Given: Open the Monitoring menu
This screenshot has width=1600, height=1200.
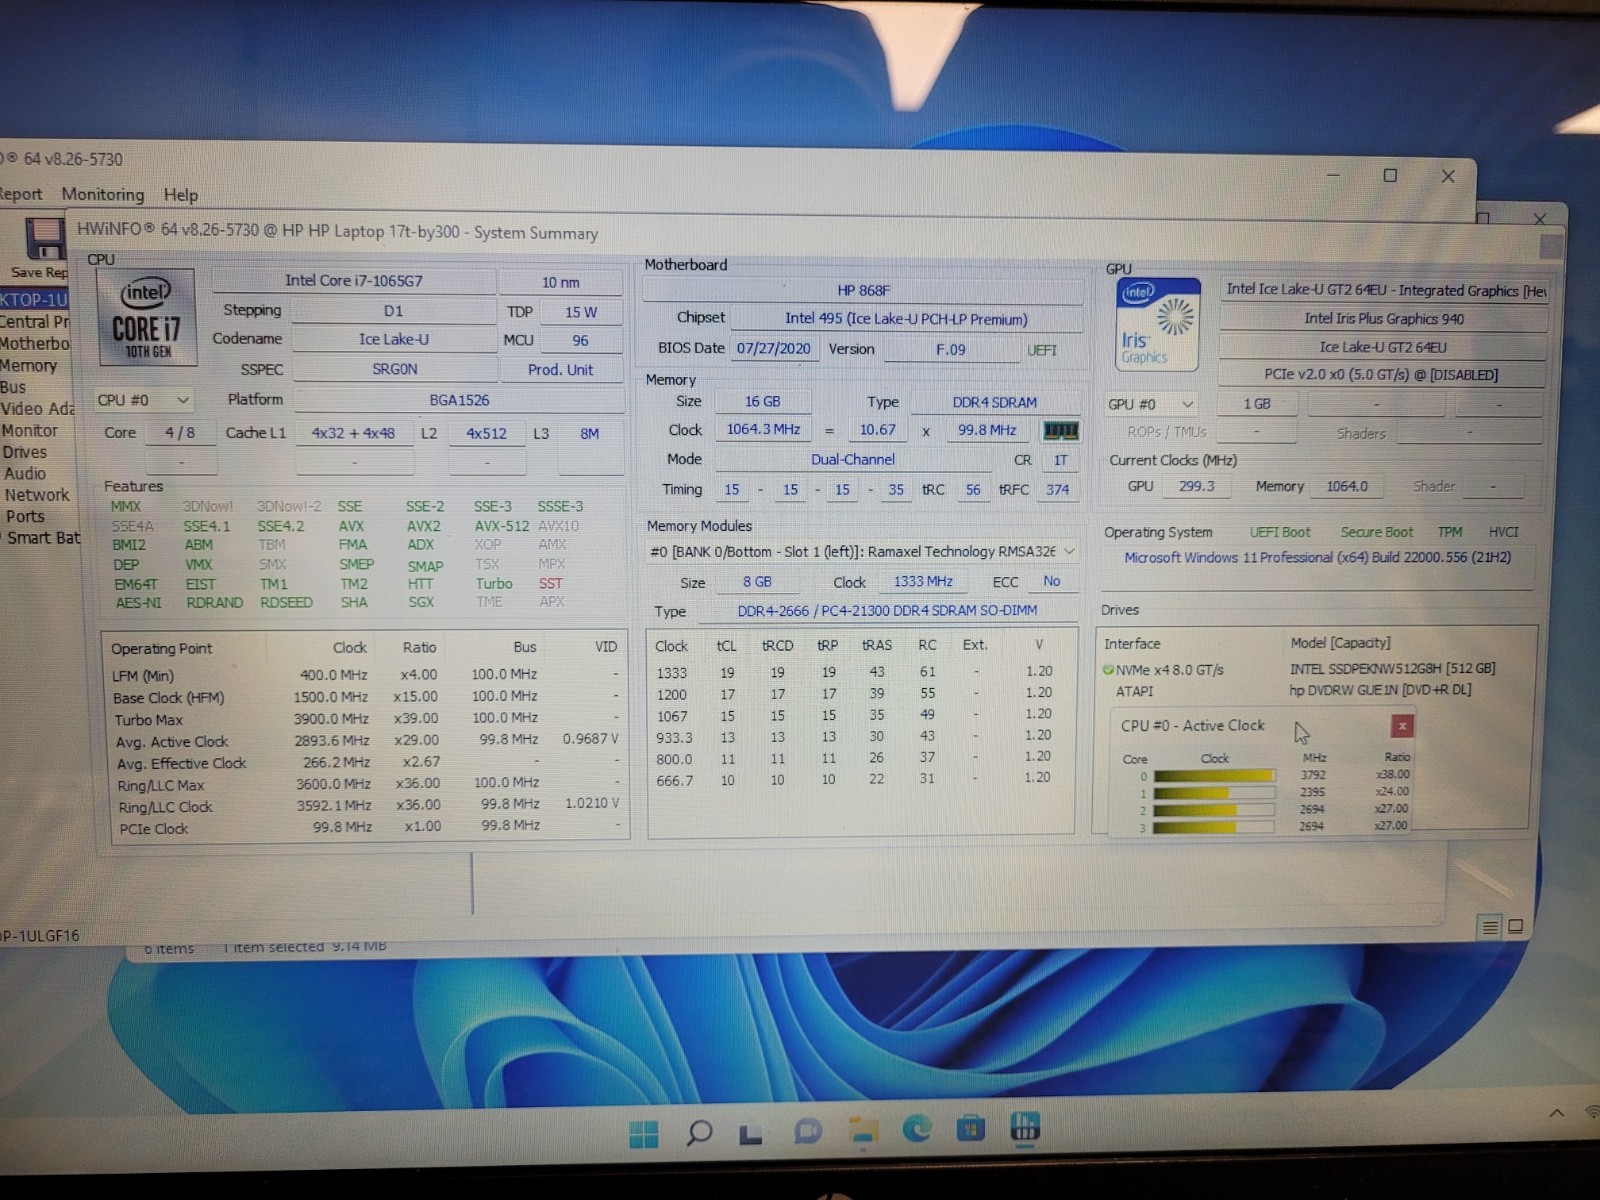Looking at the screenshot, I should [103, 194].
